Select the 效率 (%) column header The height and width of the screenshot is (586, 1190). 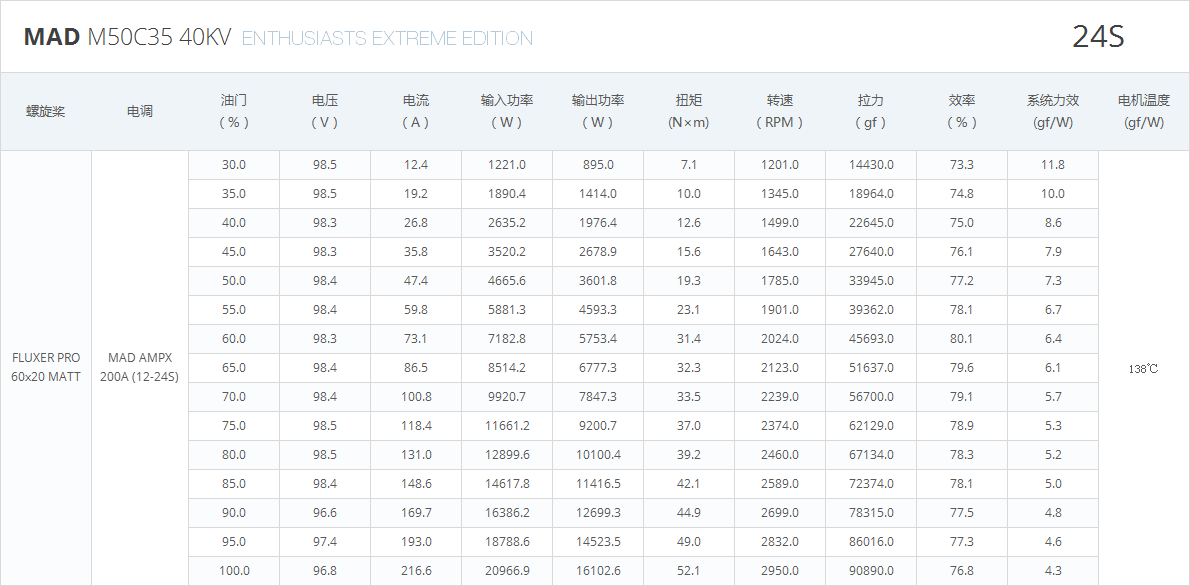pyautogui.click(x=962, y=112)
